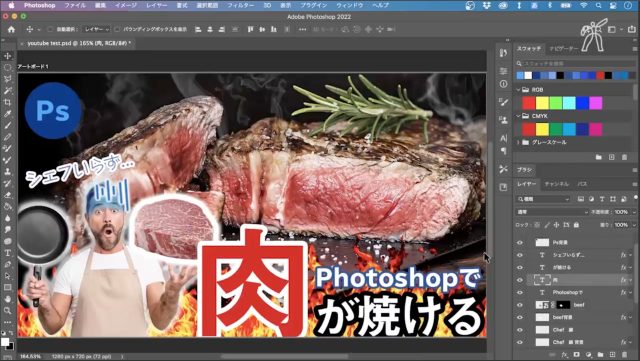Open the History panel icon in side strip
The height and width of the screenshot is (361, 640).
503,53
